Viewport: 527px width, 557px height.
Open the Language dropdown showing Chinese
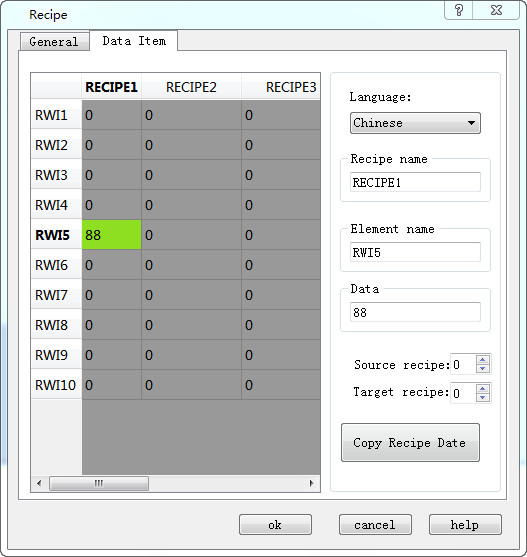(x=415, y=123)
